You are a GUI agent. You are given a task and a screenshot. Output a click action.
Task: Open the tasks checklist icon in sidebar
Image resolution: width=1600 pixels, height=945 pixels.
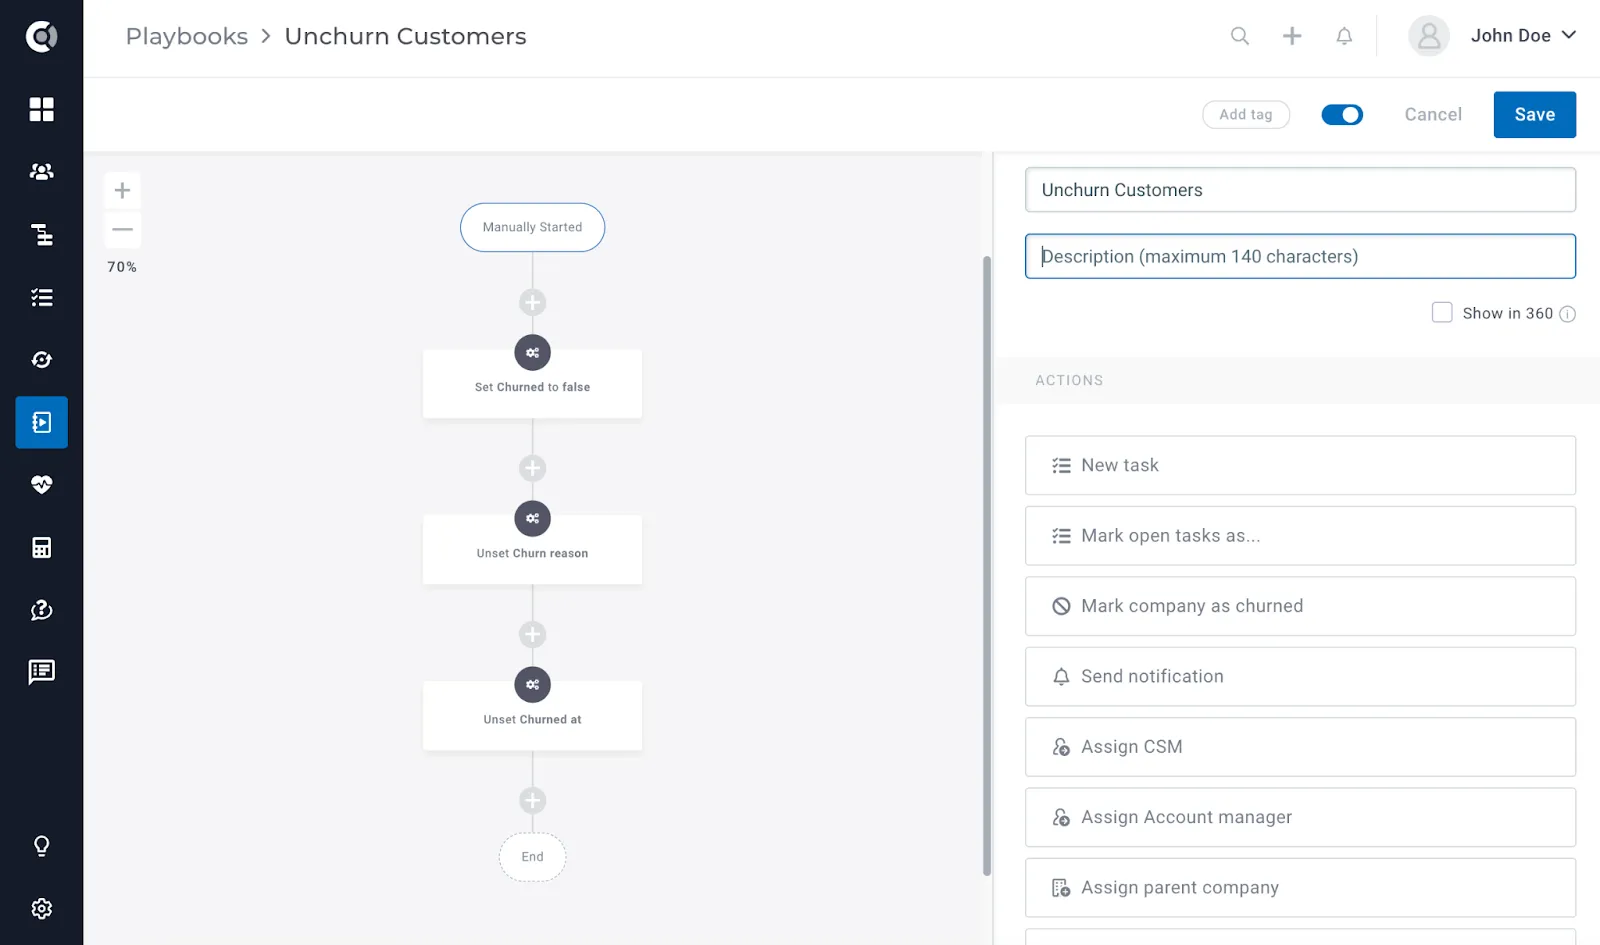click(41, 297)
